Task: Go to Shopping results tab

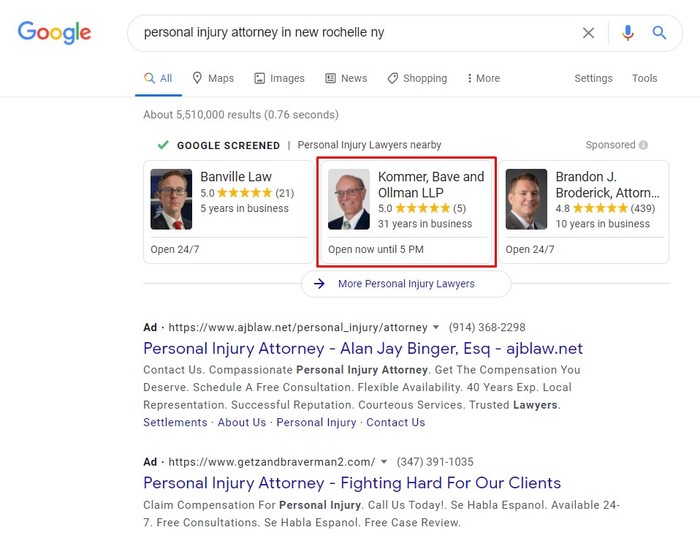Action: point(417,78)
